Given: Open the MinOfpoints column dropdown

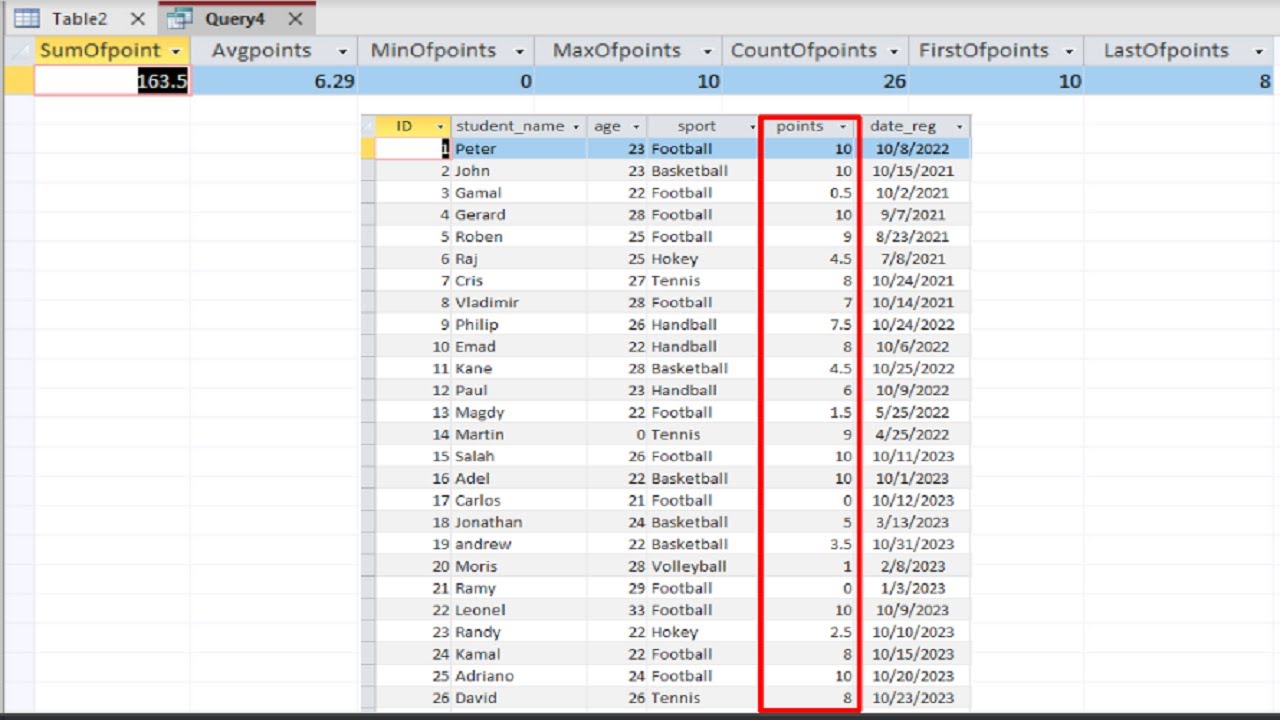Looking at the screenshot, I should 519,51.
